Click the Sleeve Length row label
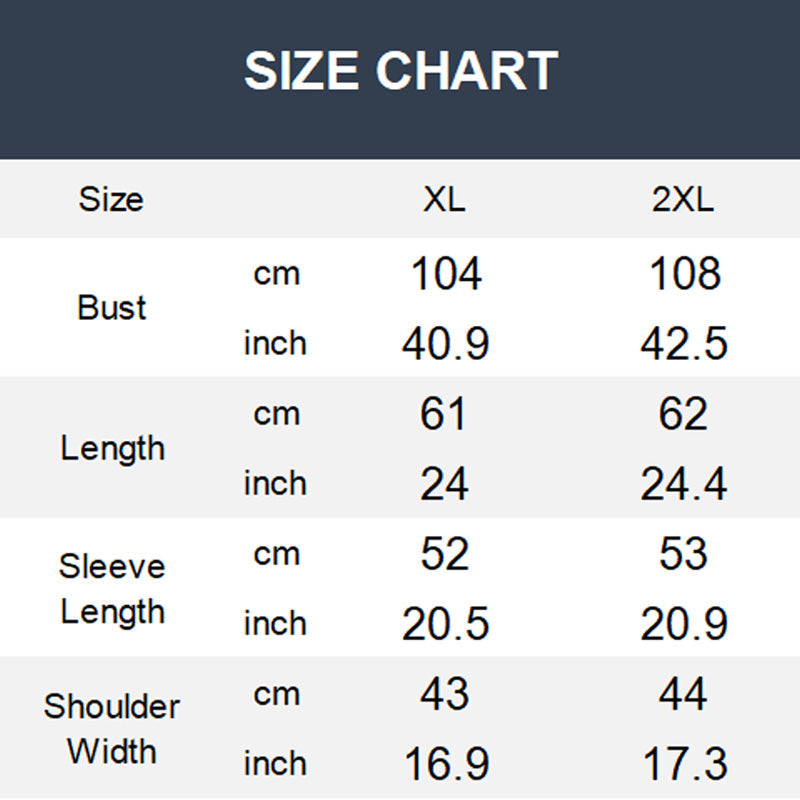This screenshot has width=800, height=800. coord(111,588)
